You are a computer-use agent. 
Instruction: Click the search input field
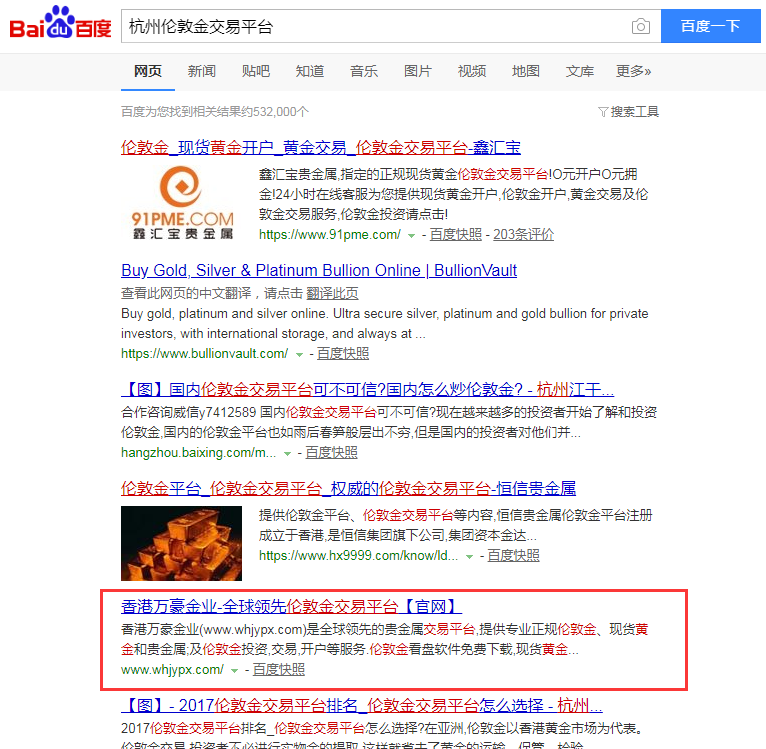376,26
